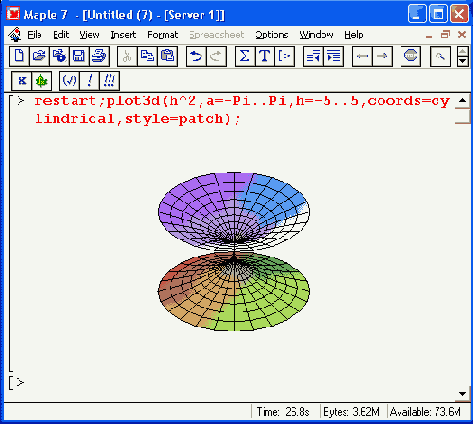This screenshot has width=473, height=424.
Task: Toggle Maple leaf input mode button
Action: [42, 81]
